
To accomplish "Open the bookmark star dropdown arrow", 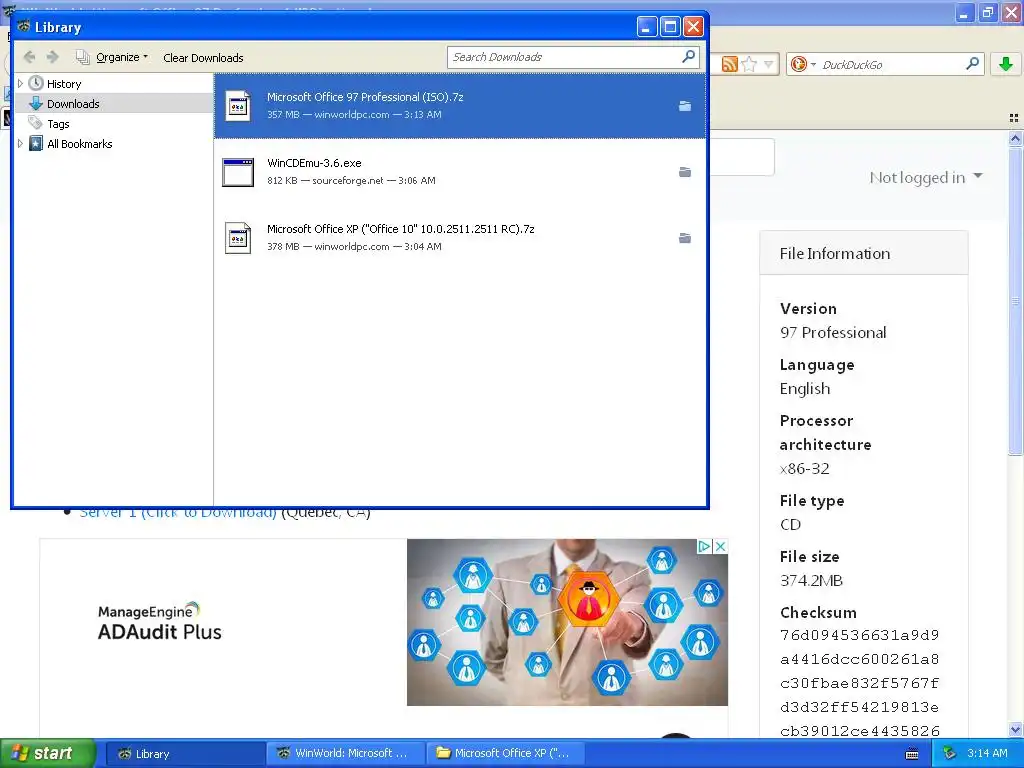I will [x=769, y=64].
